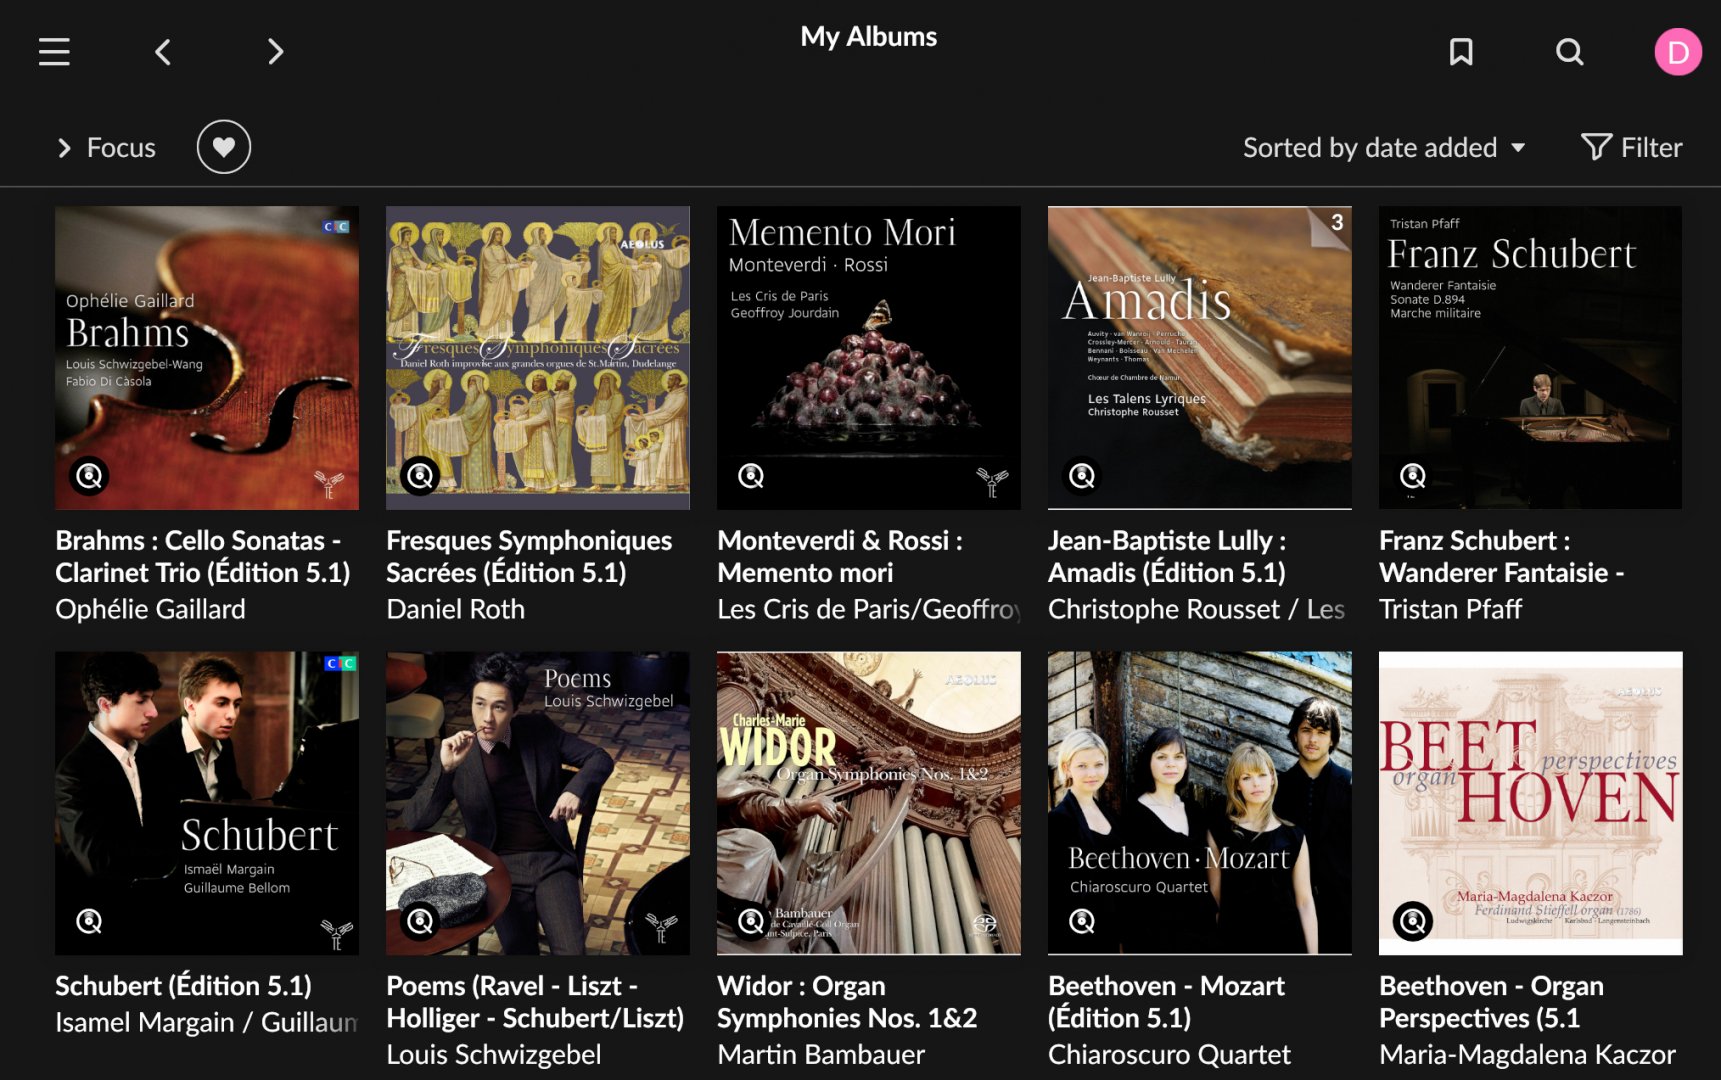Open the Beethoven Mozart Chiaroscuro Quartet cover
Viewport: 1721px width, 1080px height.
tap(1200, 803)
